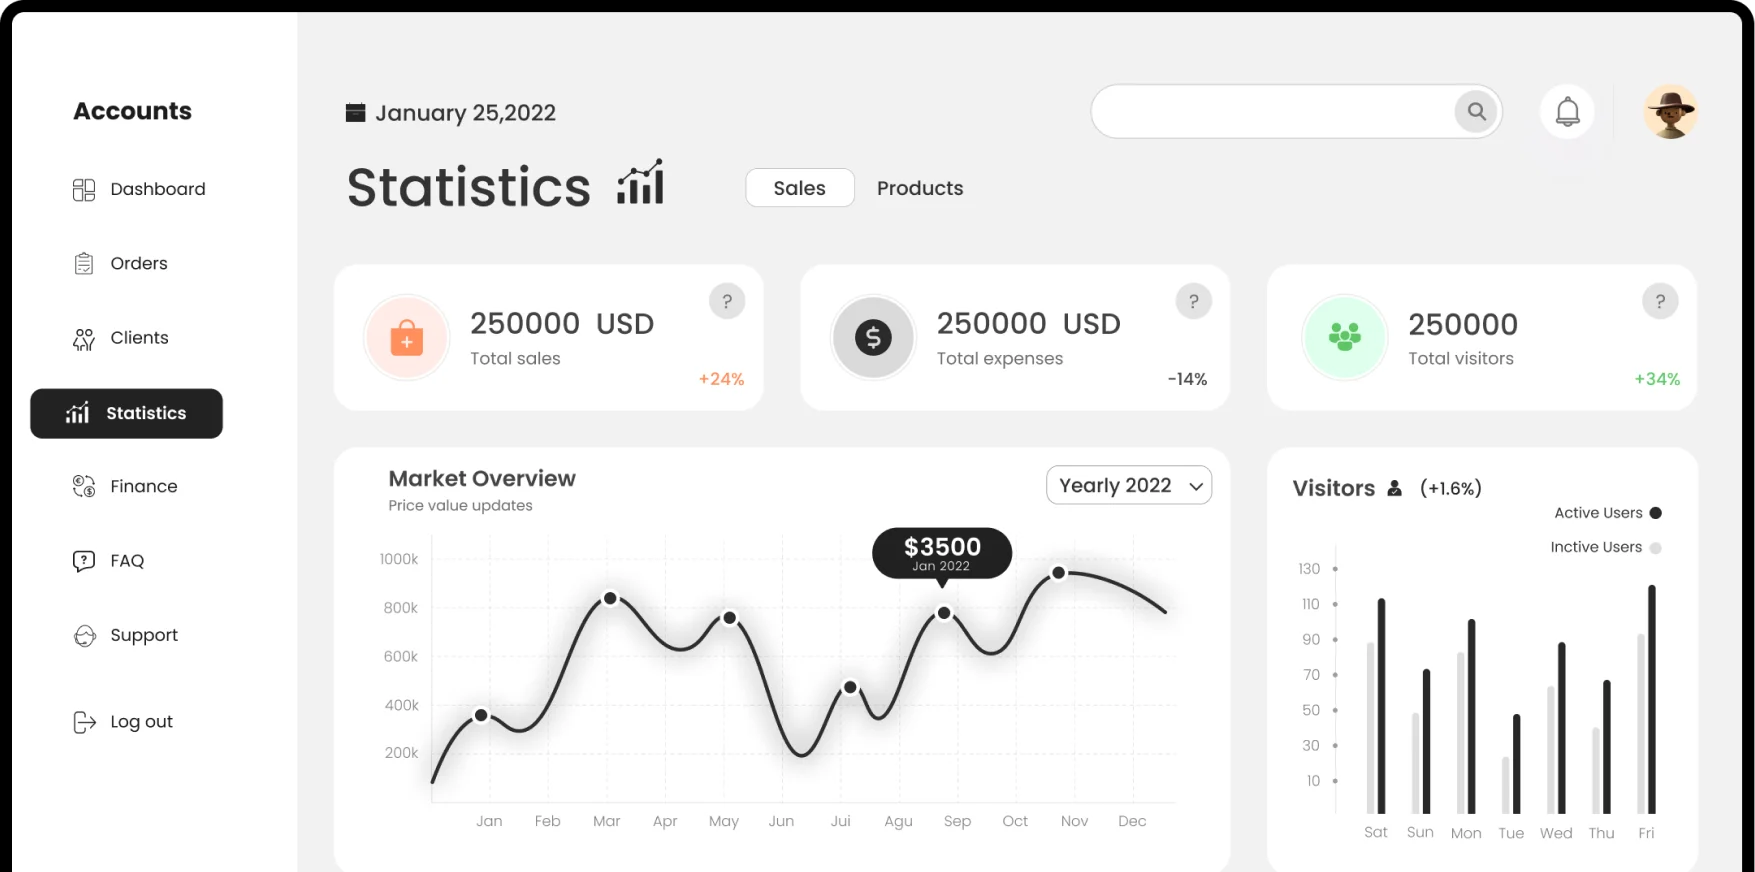This screenshot has height=872, width=1755.
Task: Click the notification bell icon
Action: [x=1567, y=111]
